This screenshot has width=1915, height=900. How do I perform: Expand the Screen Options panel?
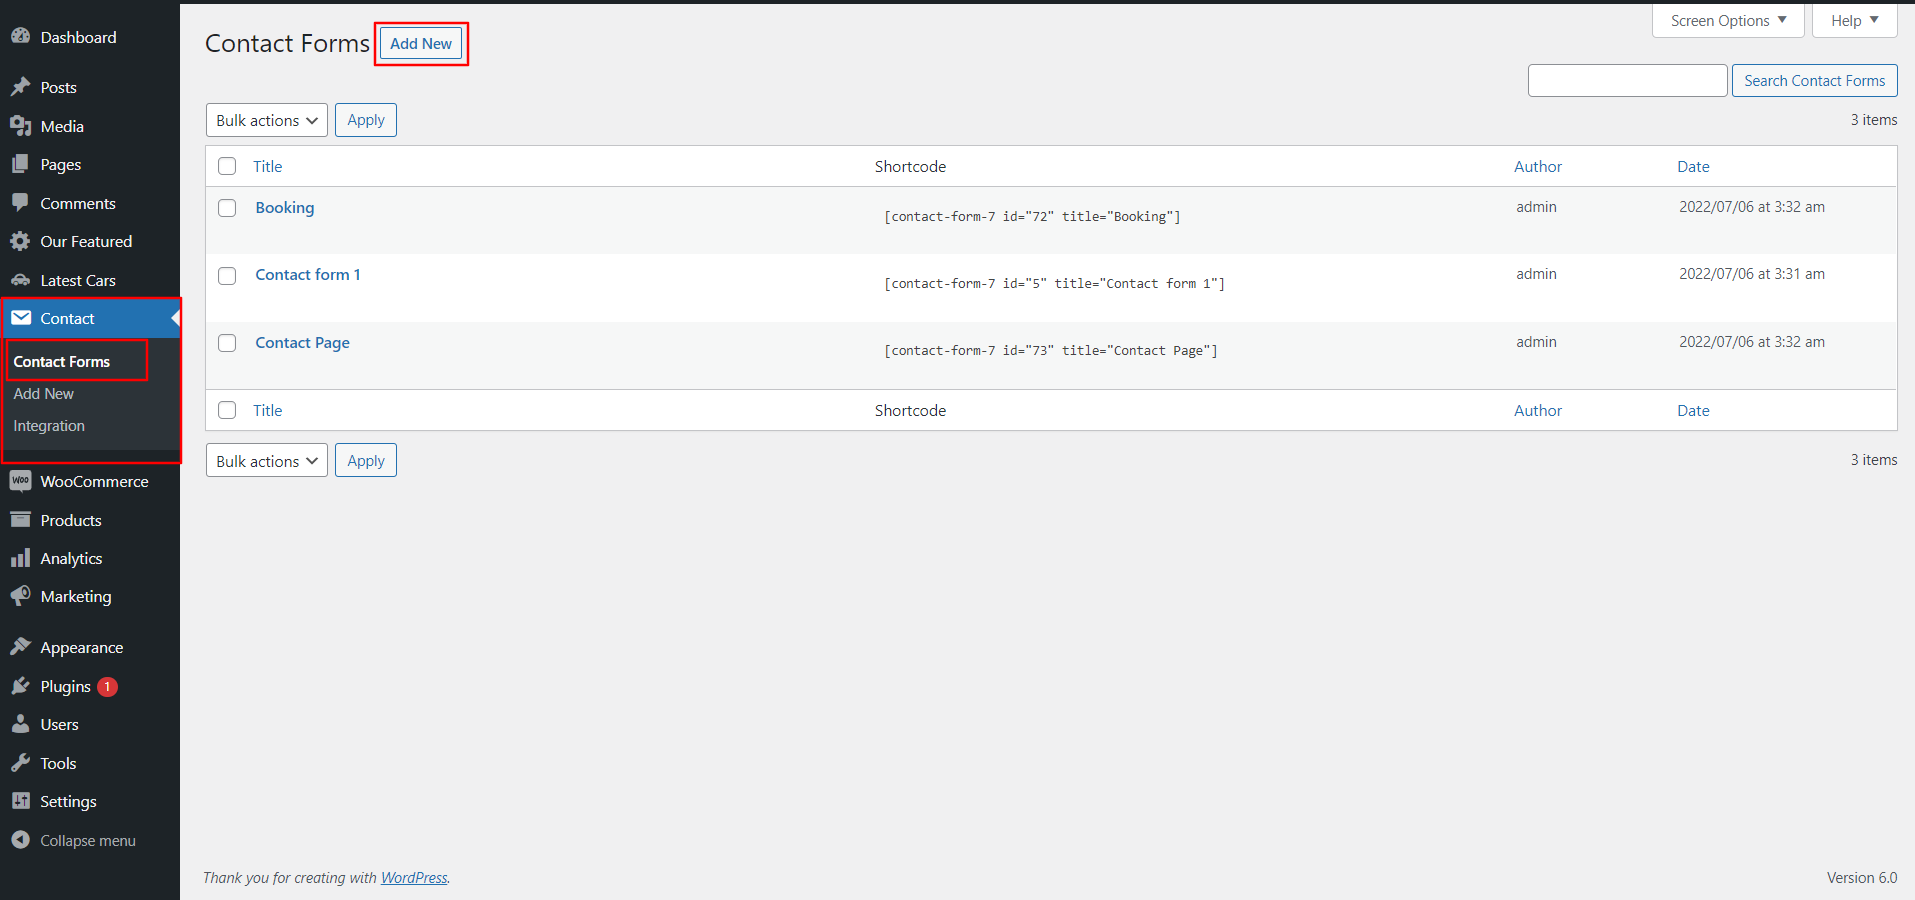[1727, 21]
